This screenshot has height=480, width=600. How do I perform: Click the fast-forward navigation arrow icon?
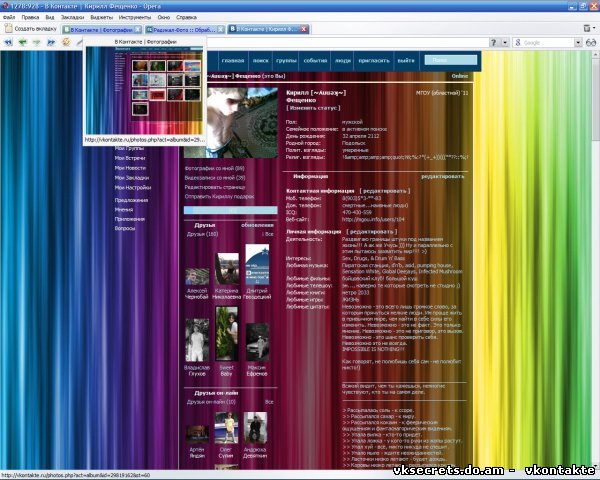(x=51, y=42)
